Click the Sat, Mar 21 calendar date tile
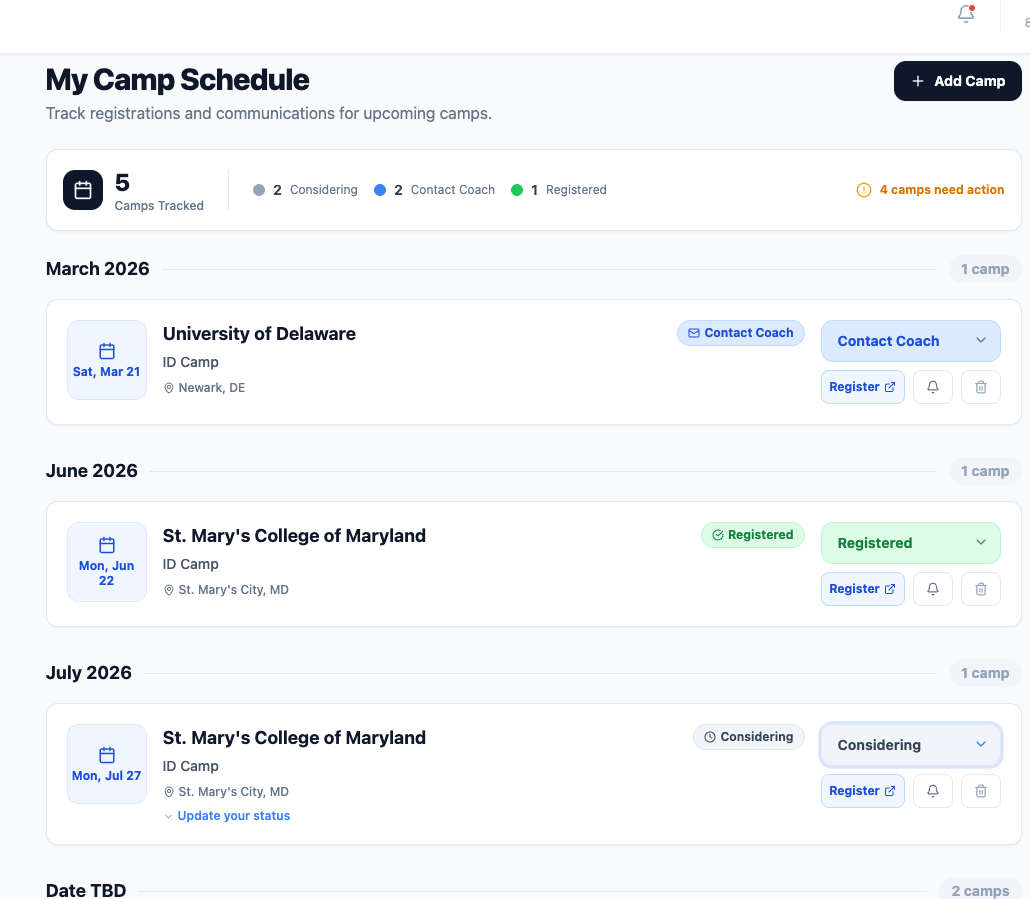The width and height of the screenshot is (1030, 899). click(x=106, y=360)
